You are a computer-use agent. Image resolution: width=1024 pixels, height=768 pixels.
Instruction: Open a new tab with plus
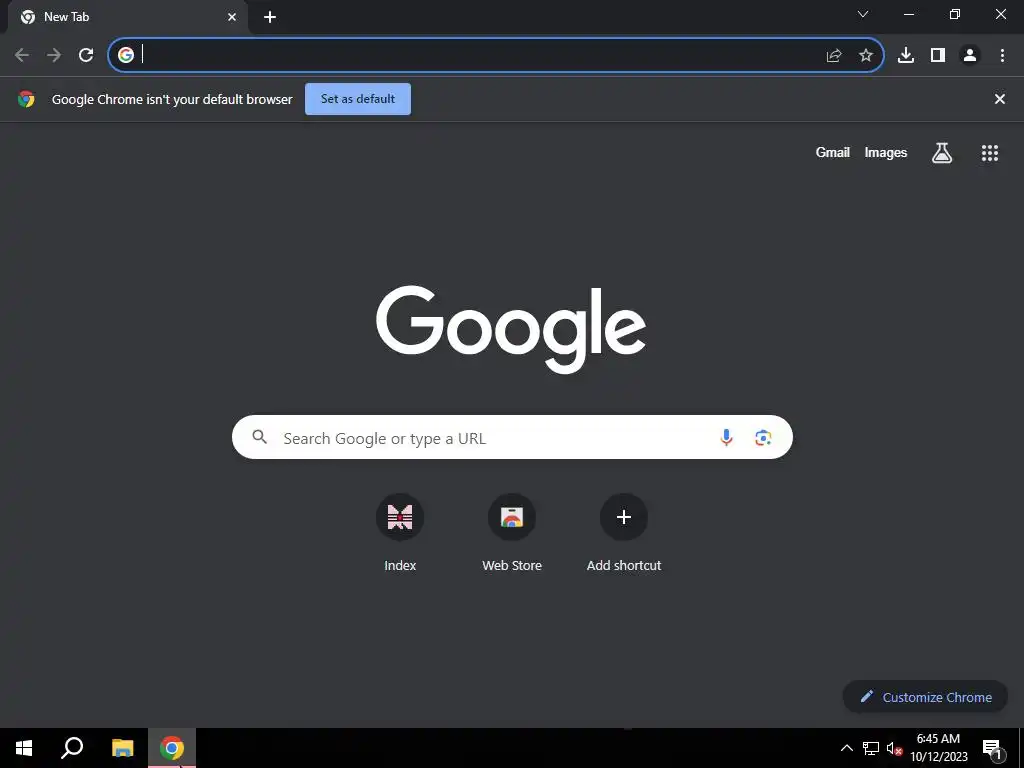coord(270,18)
